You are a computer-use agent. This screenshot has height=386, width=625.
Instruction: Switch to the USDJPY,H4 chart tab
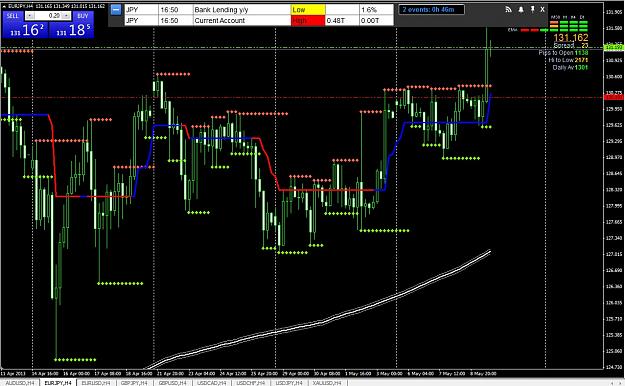(x=289, y=383)
